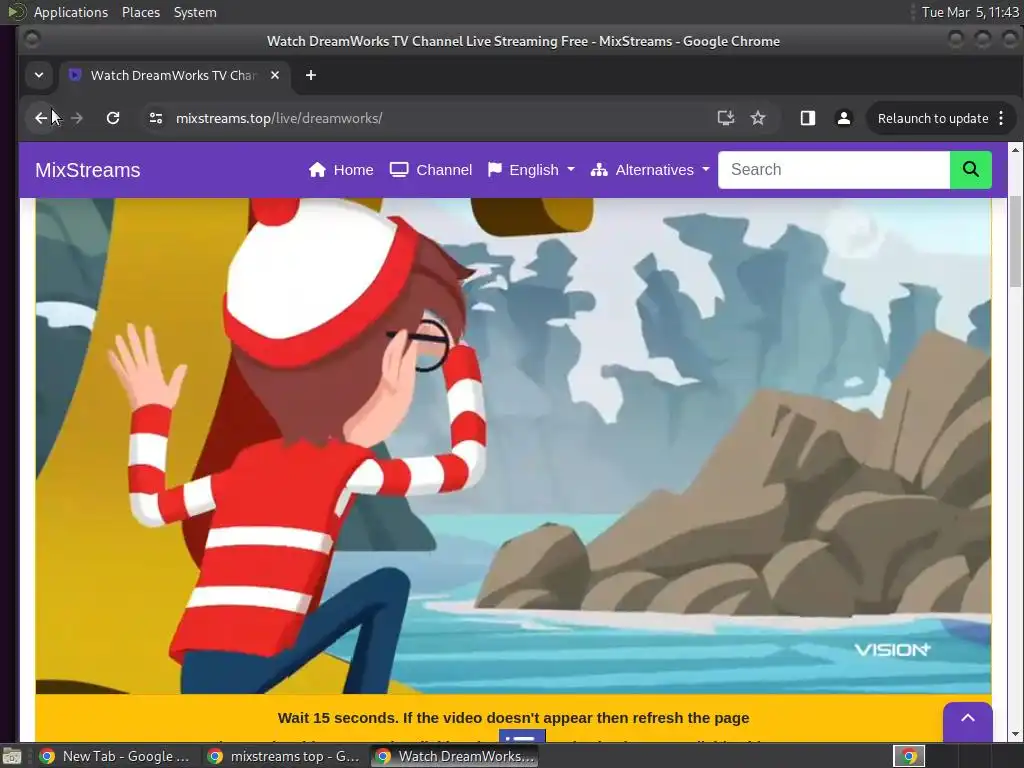Click the address bar URL mixstreams.top/live/dreamworks
1024x768 pixels.
coord(279,118)
